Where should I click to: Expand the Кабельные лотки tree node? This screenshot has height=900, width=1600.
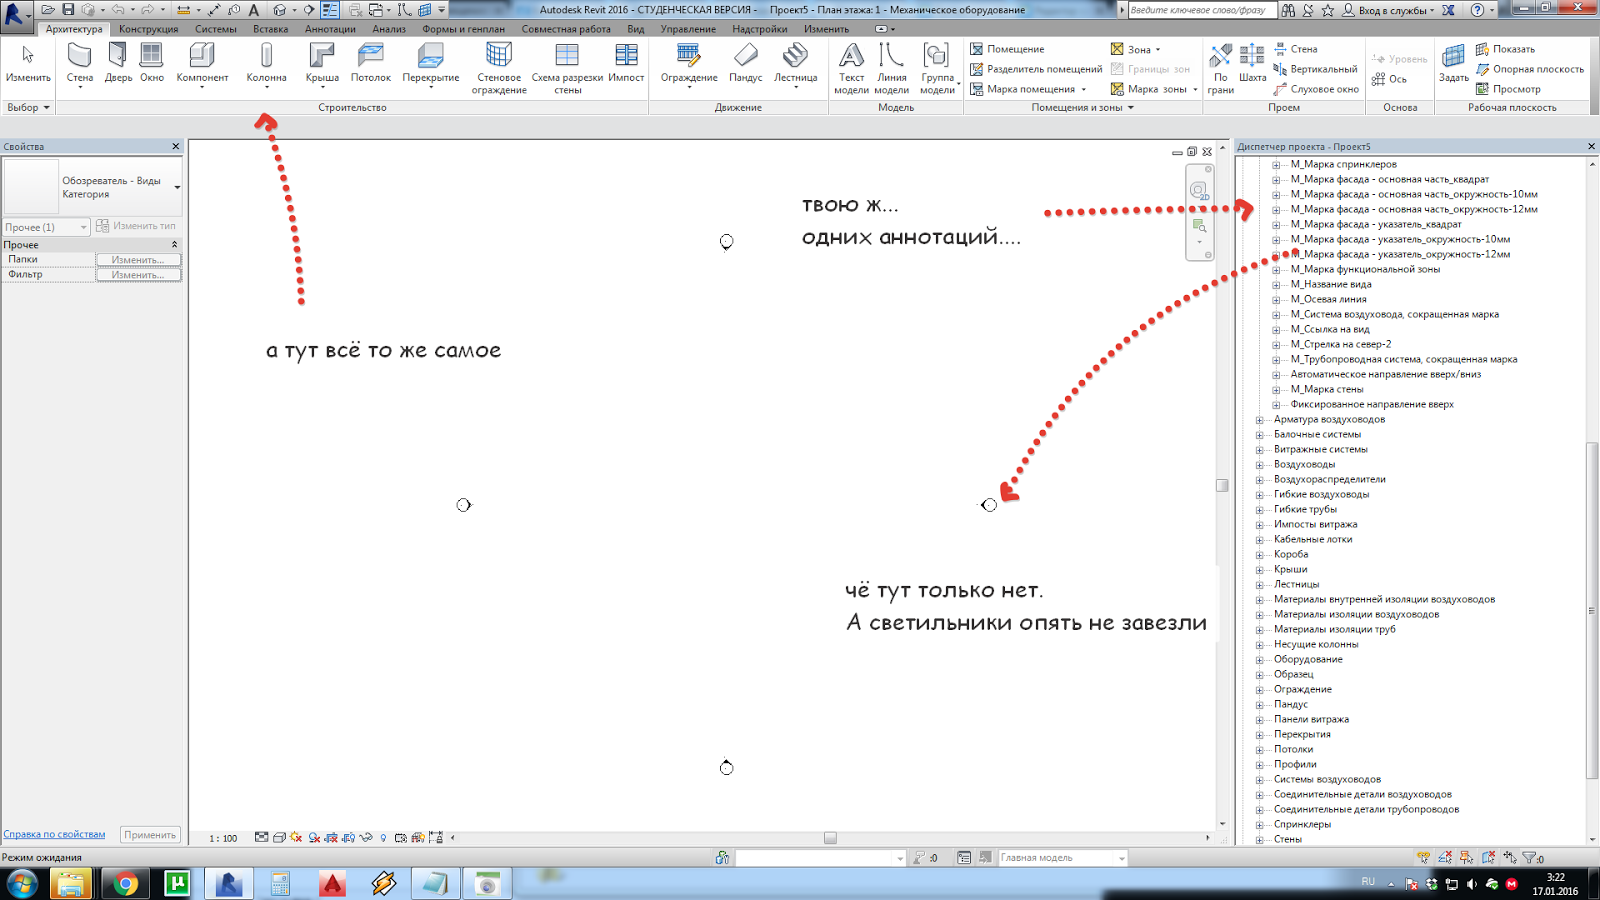click(x=1260, y=540)
